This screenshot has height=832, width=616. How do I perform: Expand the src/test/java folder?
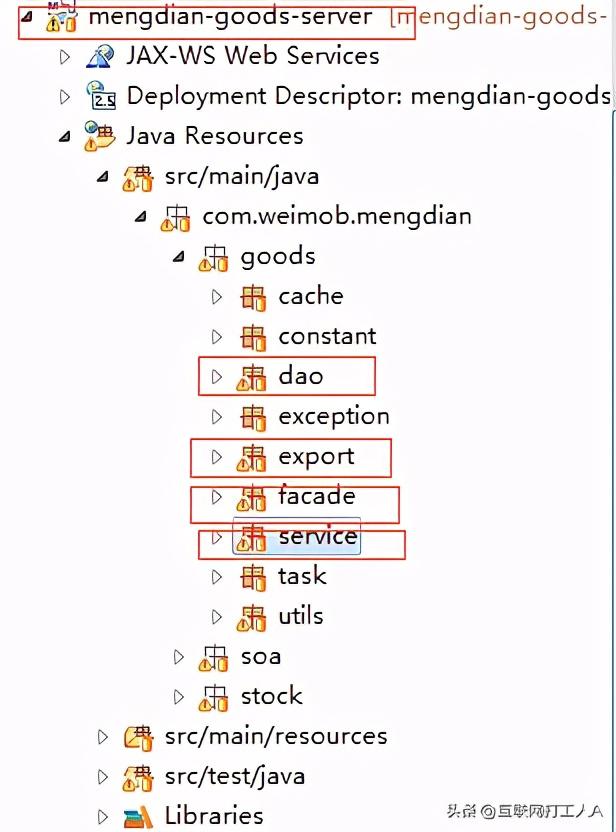(103, 777)
